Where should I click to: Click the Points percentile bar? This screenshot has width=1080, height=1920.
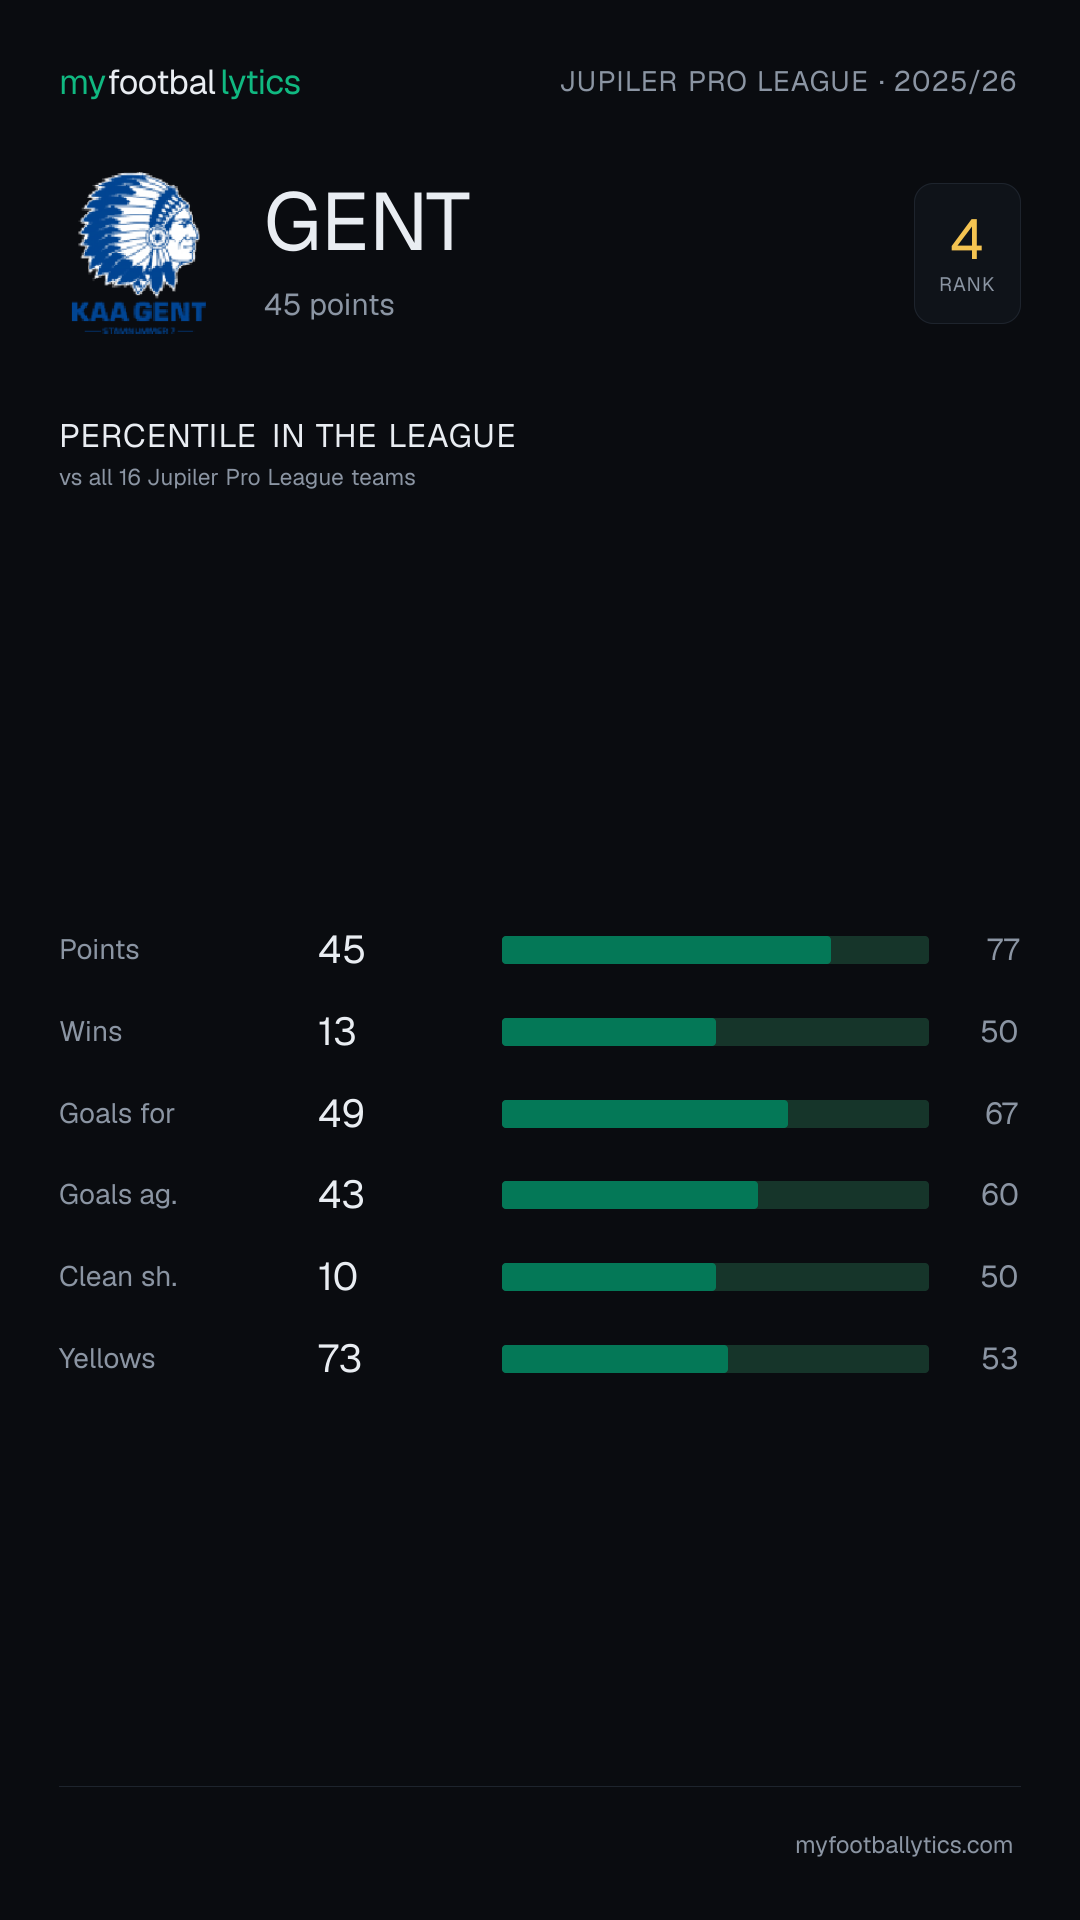(715, 950)
